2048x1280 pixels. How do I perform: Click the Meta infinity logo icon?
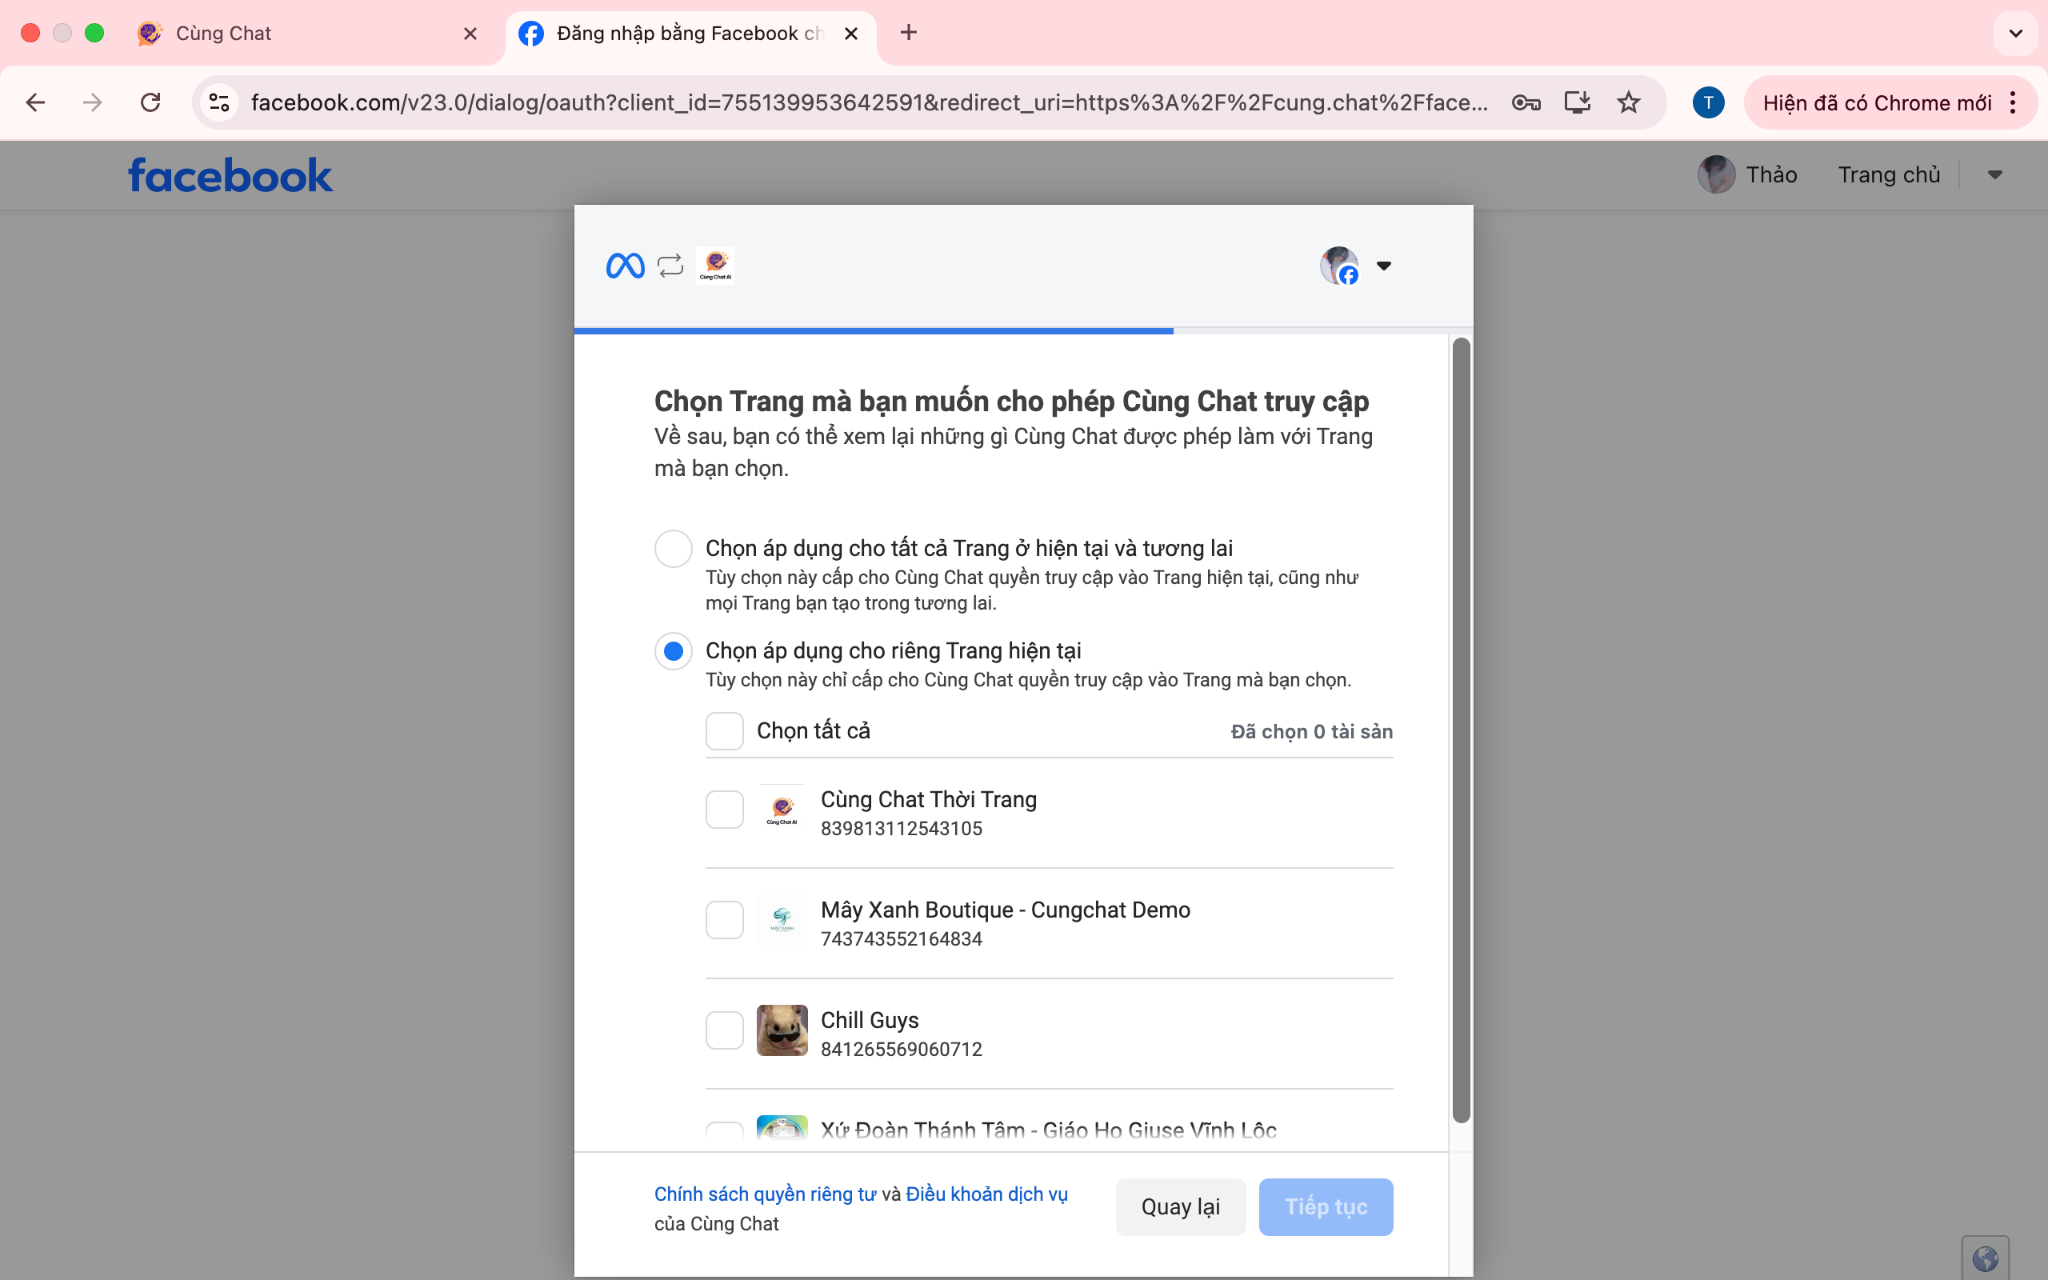click(x=625, y=266)
